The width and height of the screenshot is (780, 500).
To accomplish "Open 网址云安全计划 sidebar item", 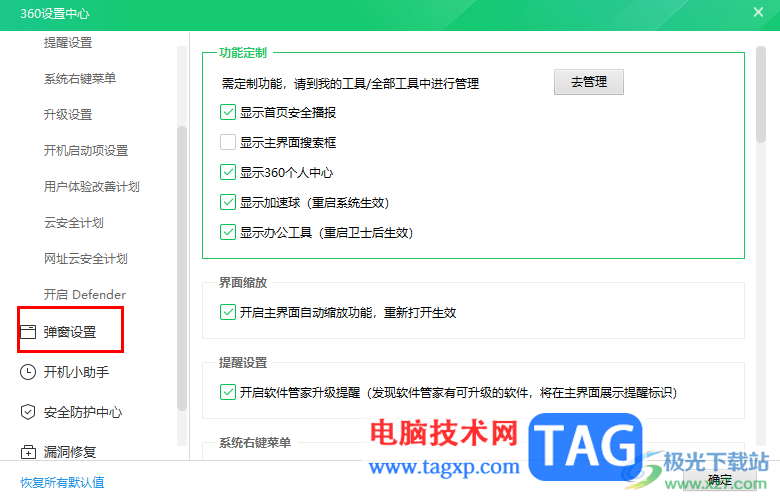I will [x=86, y=259].
